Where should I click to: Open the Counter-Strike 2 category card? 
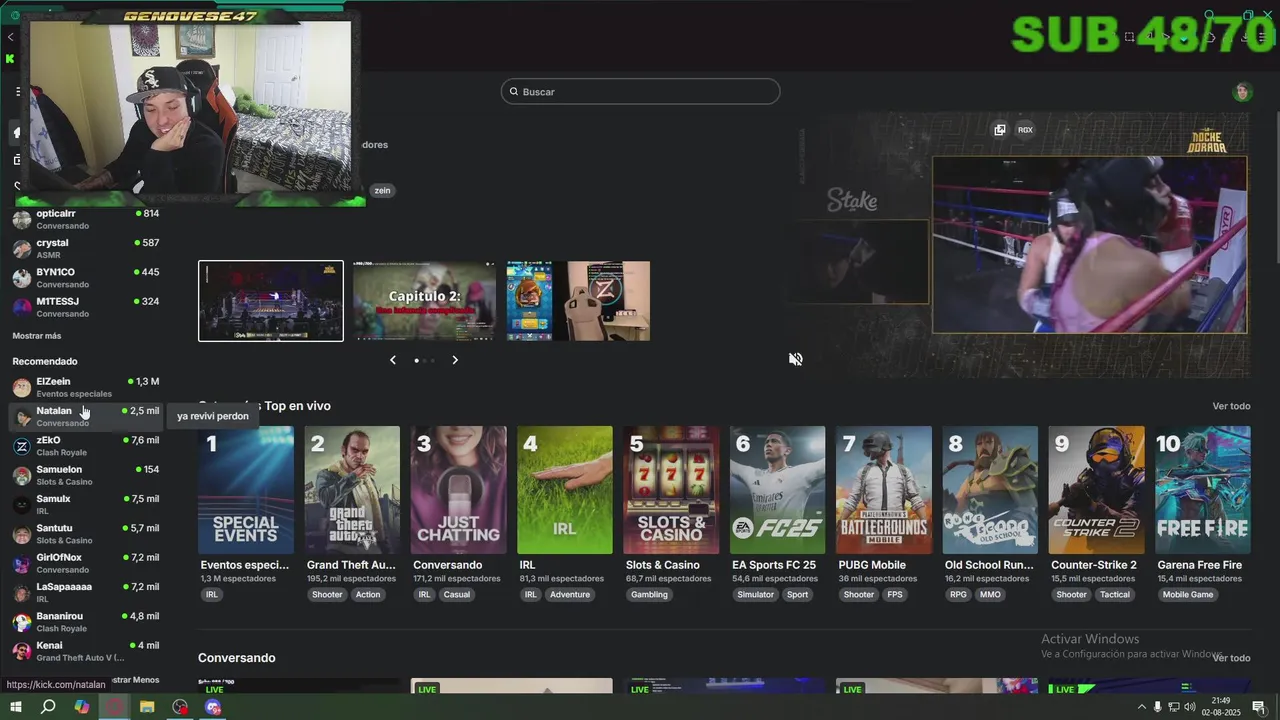(x=1096, y=490)
